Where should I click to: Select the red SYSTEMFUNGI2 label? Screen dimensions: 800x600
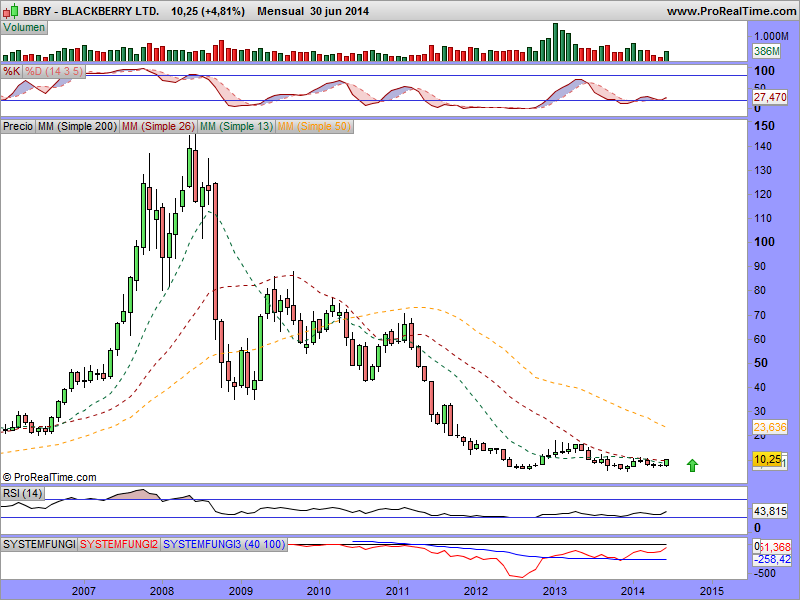(119, 544)
